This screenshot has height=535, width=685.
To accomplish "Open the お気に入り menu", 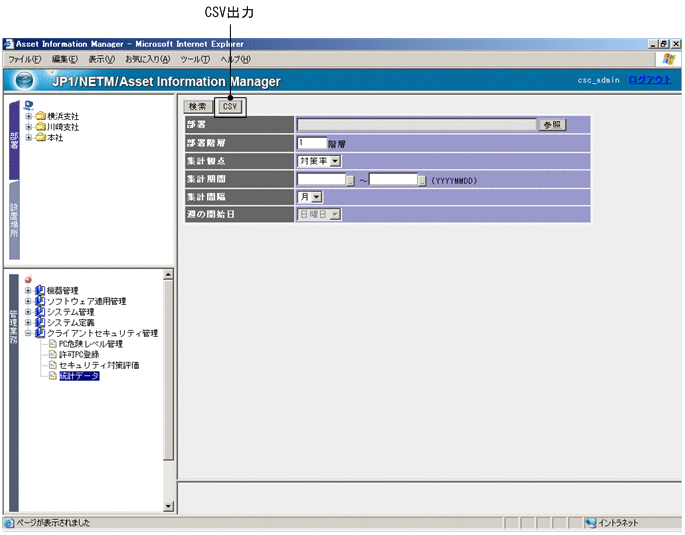I will click(x=148, y=59).
